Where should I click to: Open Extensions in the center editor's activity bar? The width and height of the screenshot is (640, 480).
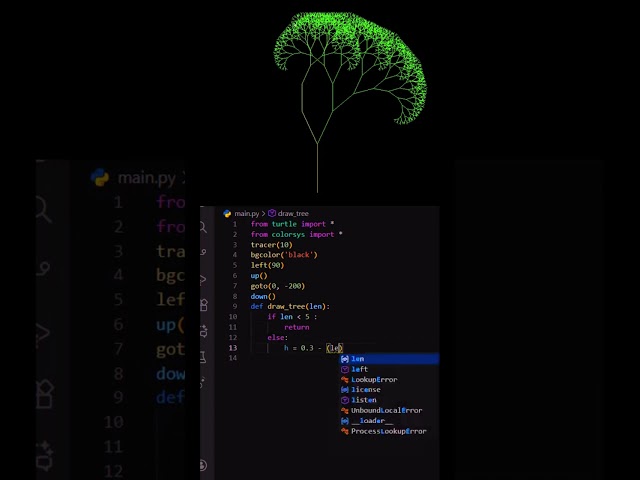tap(204, 304)
